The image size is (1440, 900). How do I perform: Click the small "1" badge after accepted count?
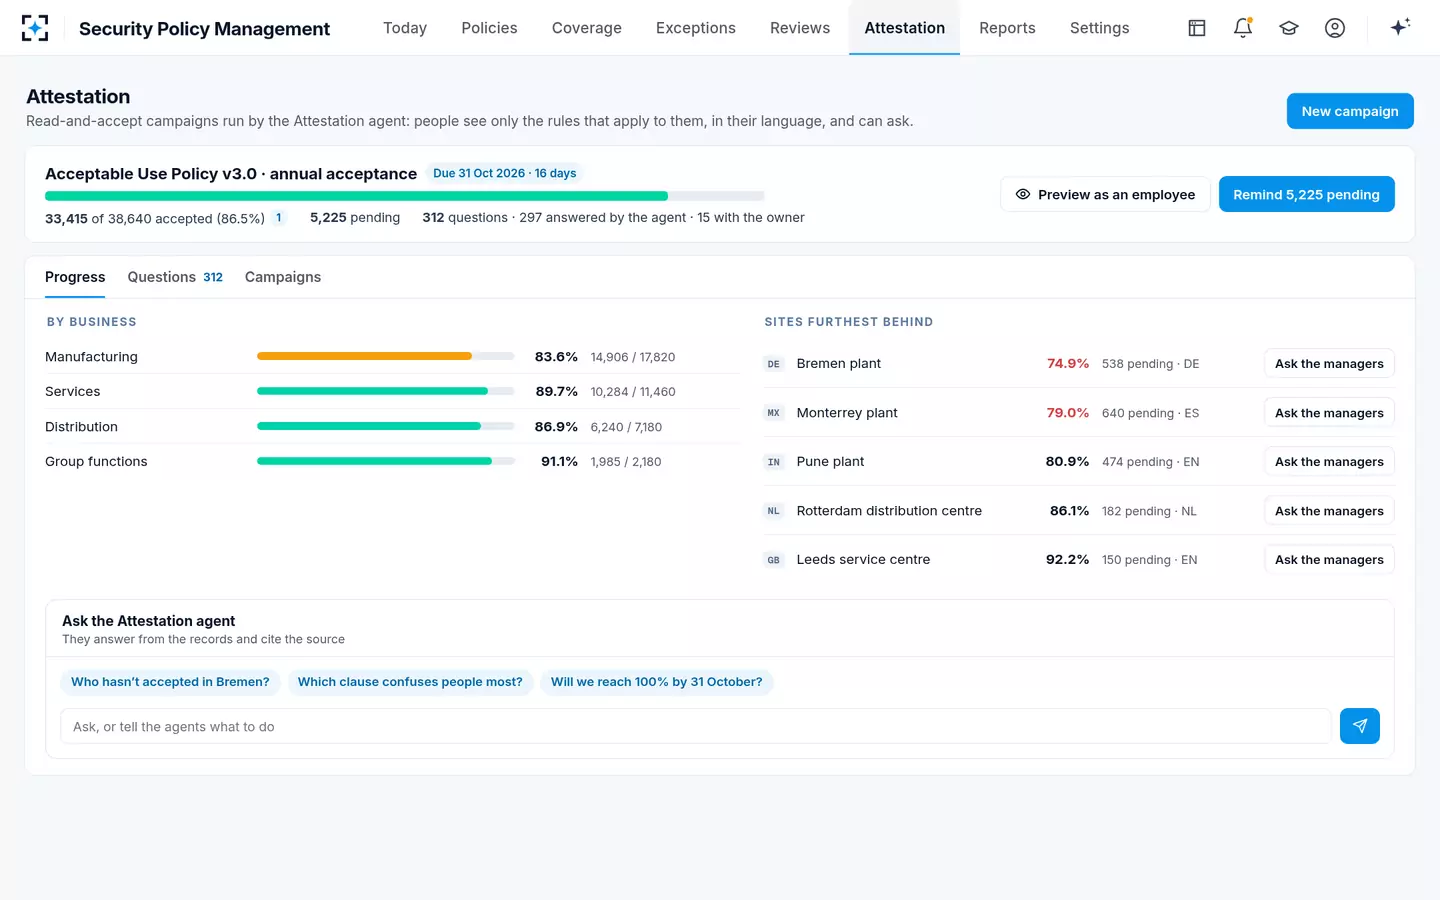point(279,218)
